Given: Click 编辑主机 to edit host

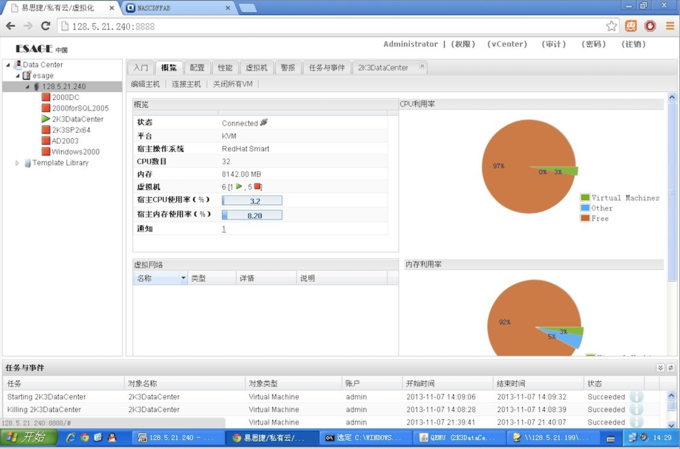Looking at the screenshot, I should click(x=146, y=84).
